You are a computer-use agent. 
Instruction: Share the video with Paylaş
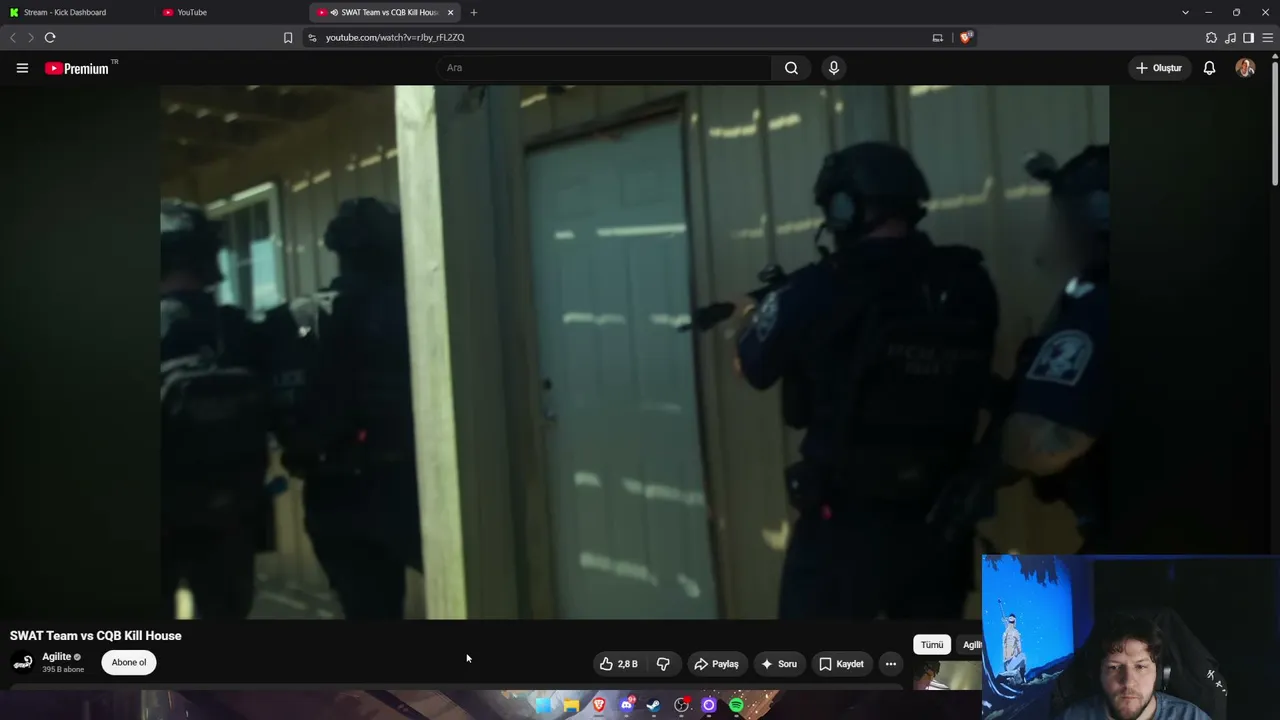(x=716, y=664)
